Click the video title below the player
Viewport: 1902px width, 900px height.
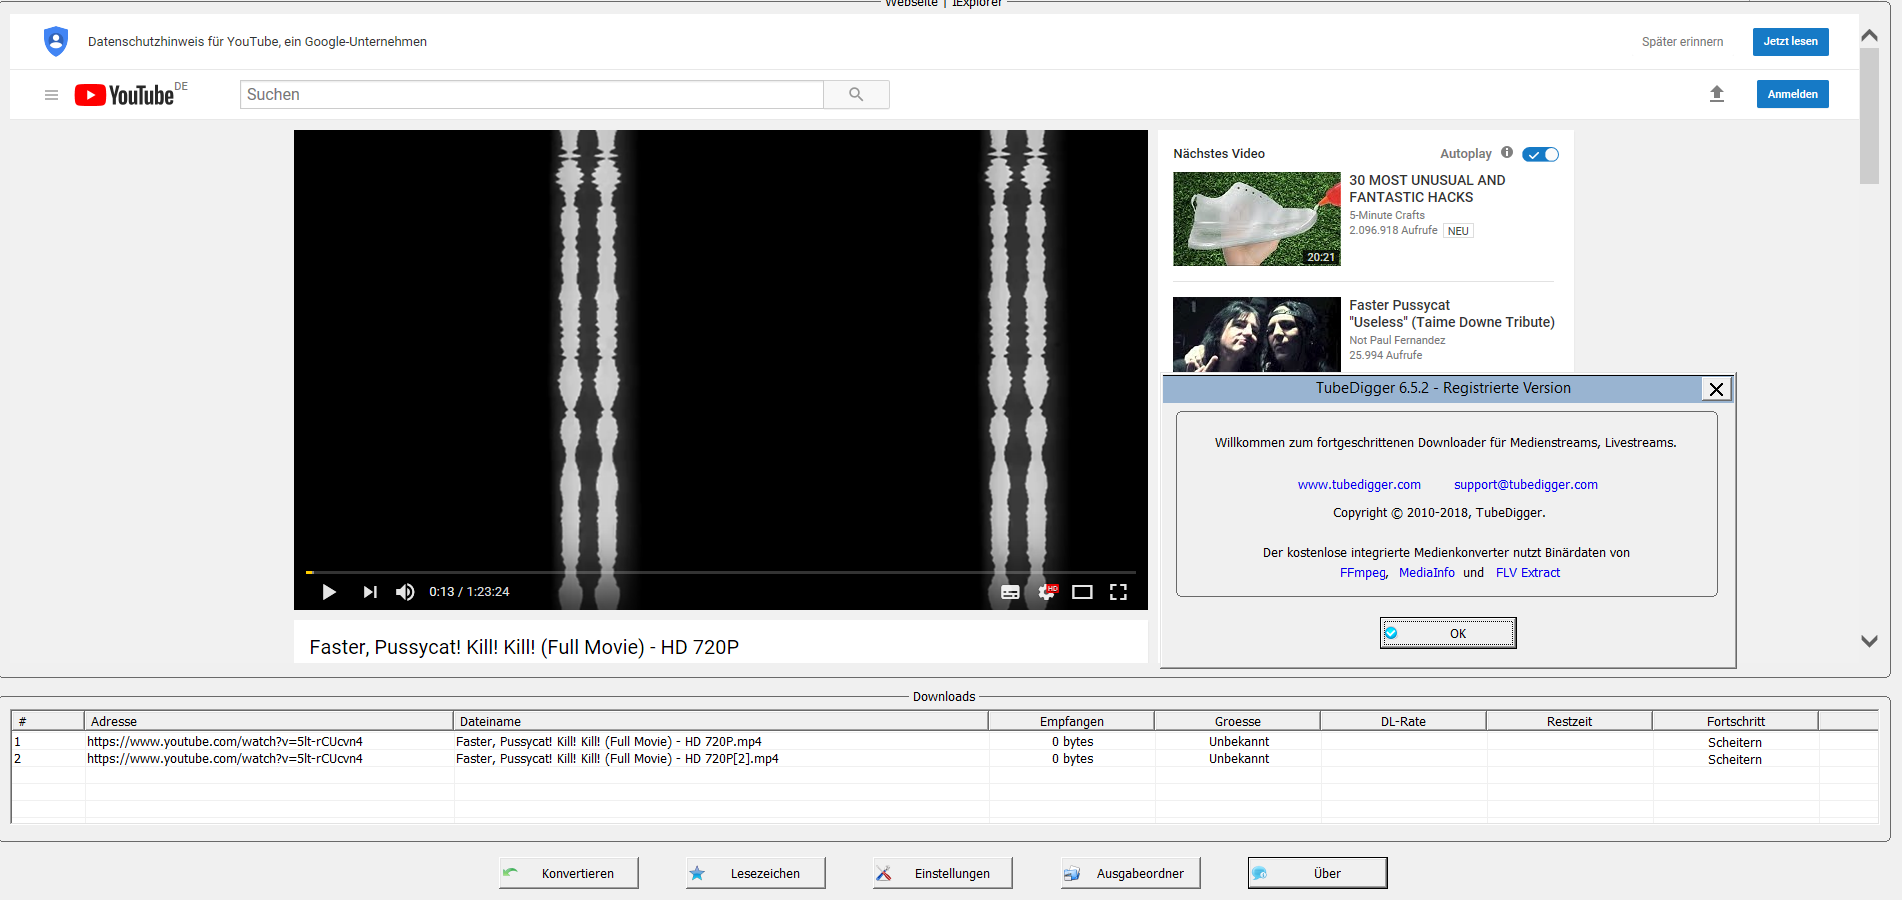click(x=524, y=647)
